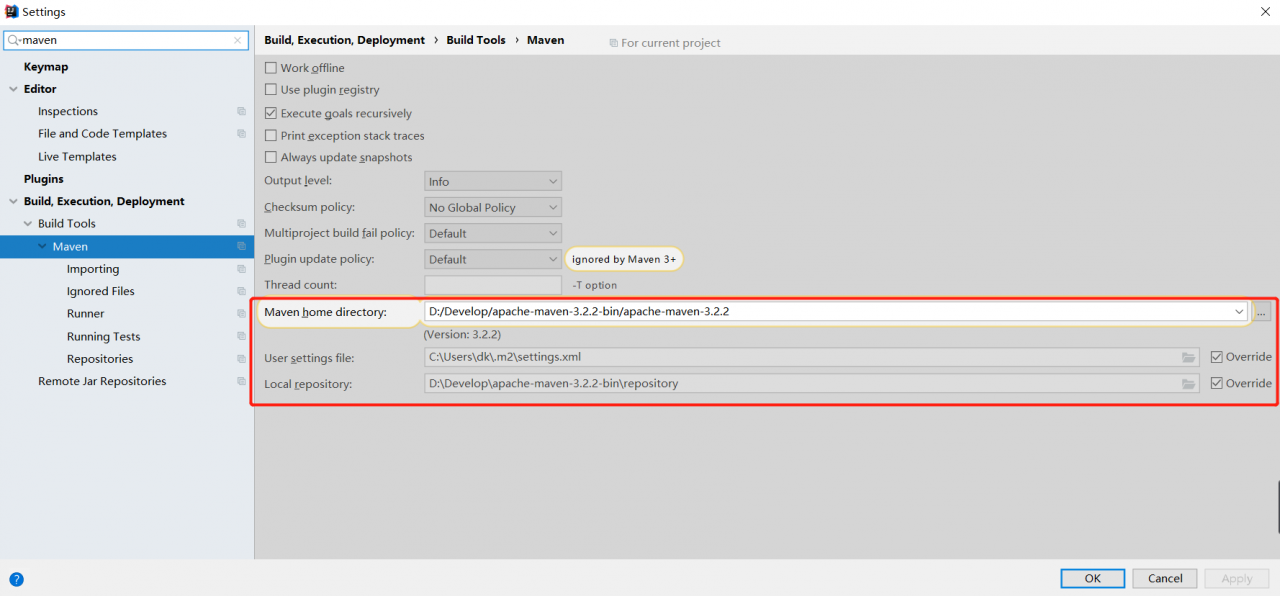Open Repositories under Maven
Viewport: 1280px width, 596px height.
[100, 359]
